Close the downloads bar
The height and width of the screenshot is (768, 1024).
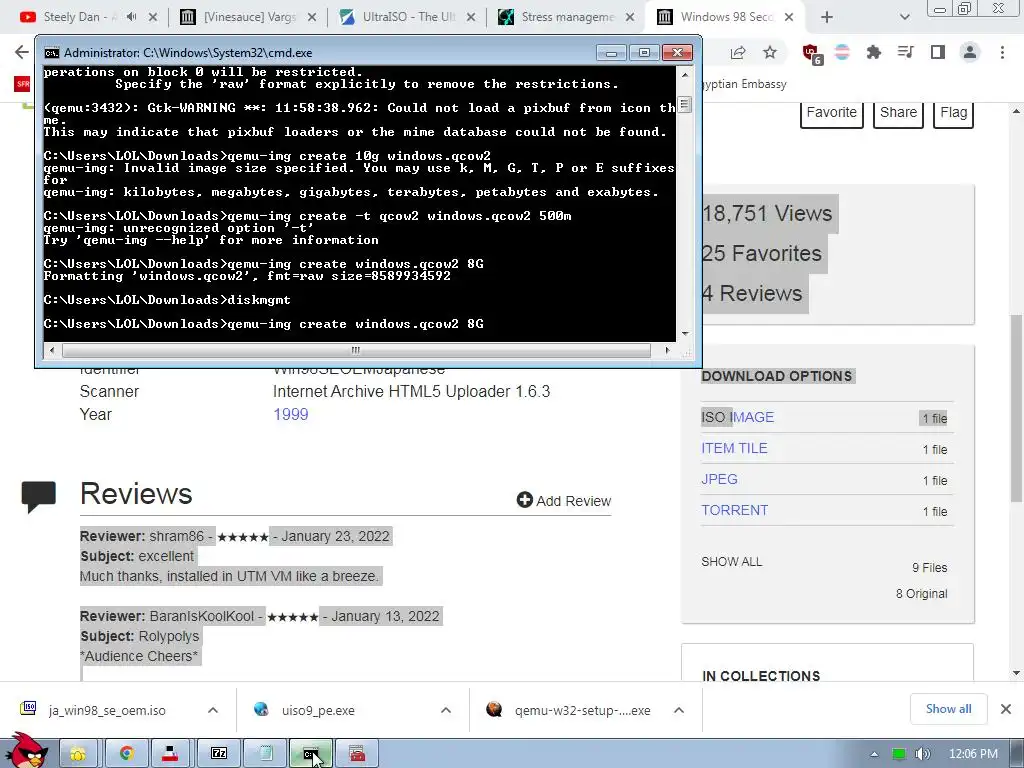click(x=1006, y=709)
